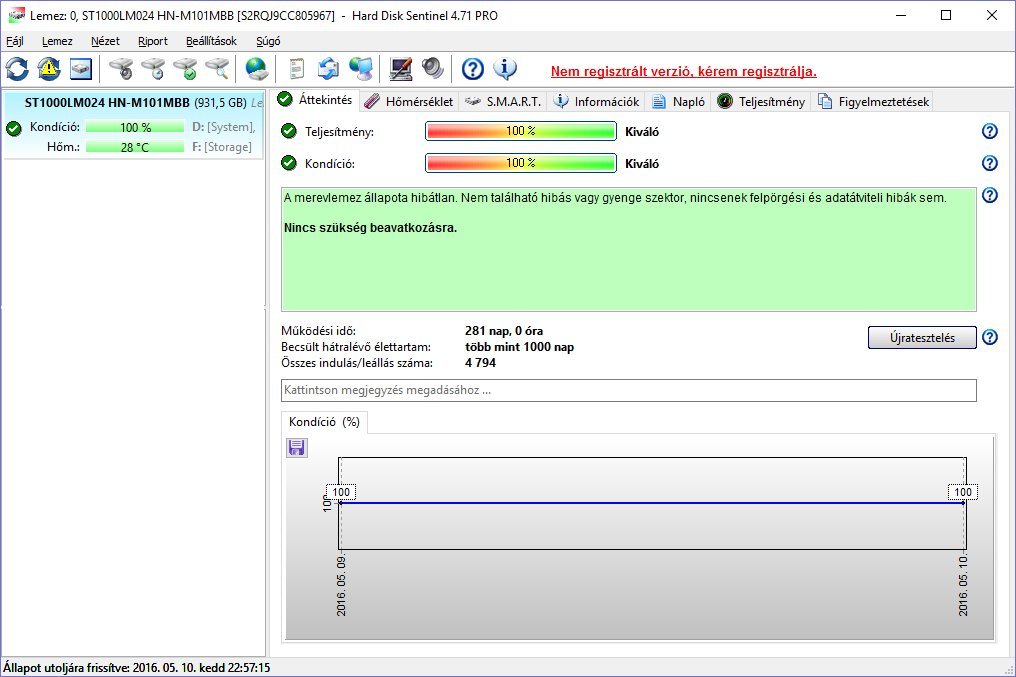Switch to the S.M.A.R.T. tab

[x=503, y=102]
